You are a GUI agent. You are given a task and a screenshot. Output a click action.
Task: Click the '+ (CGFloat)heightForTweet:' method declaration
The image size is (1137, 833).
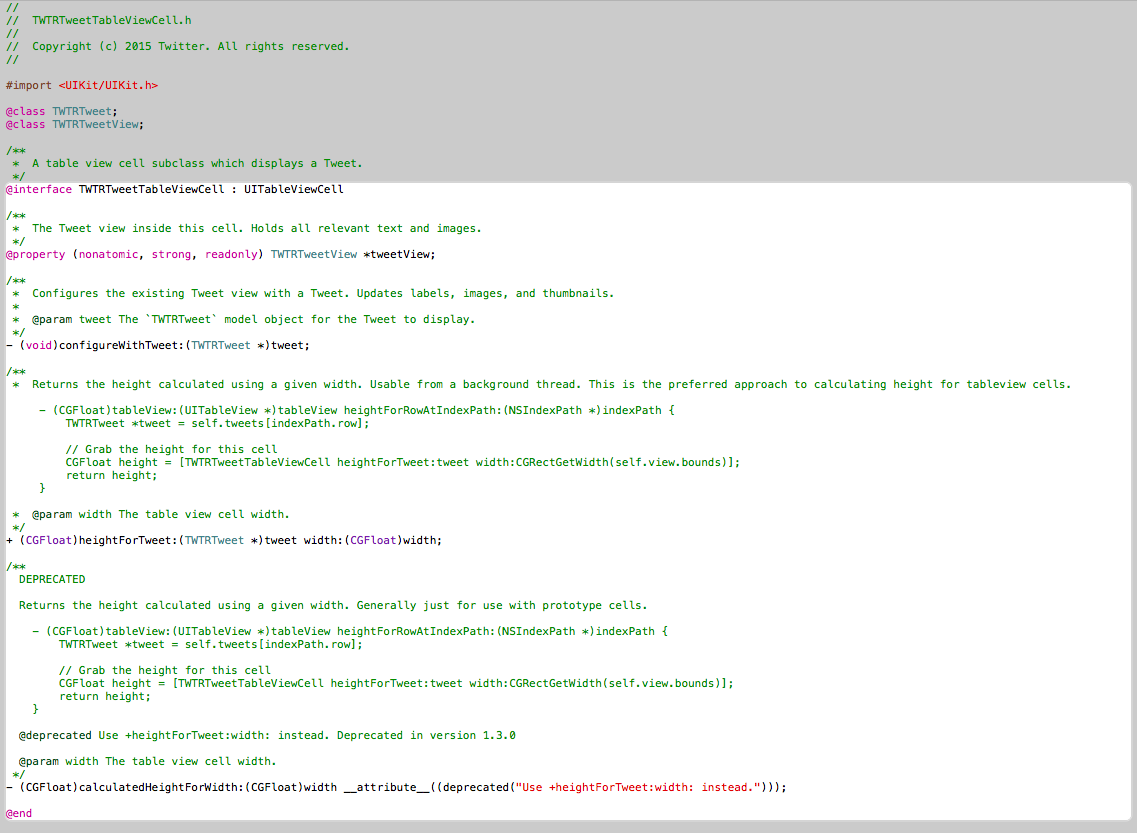pyautogui.click(x=223, y=541)
